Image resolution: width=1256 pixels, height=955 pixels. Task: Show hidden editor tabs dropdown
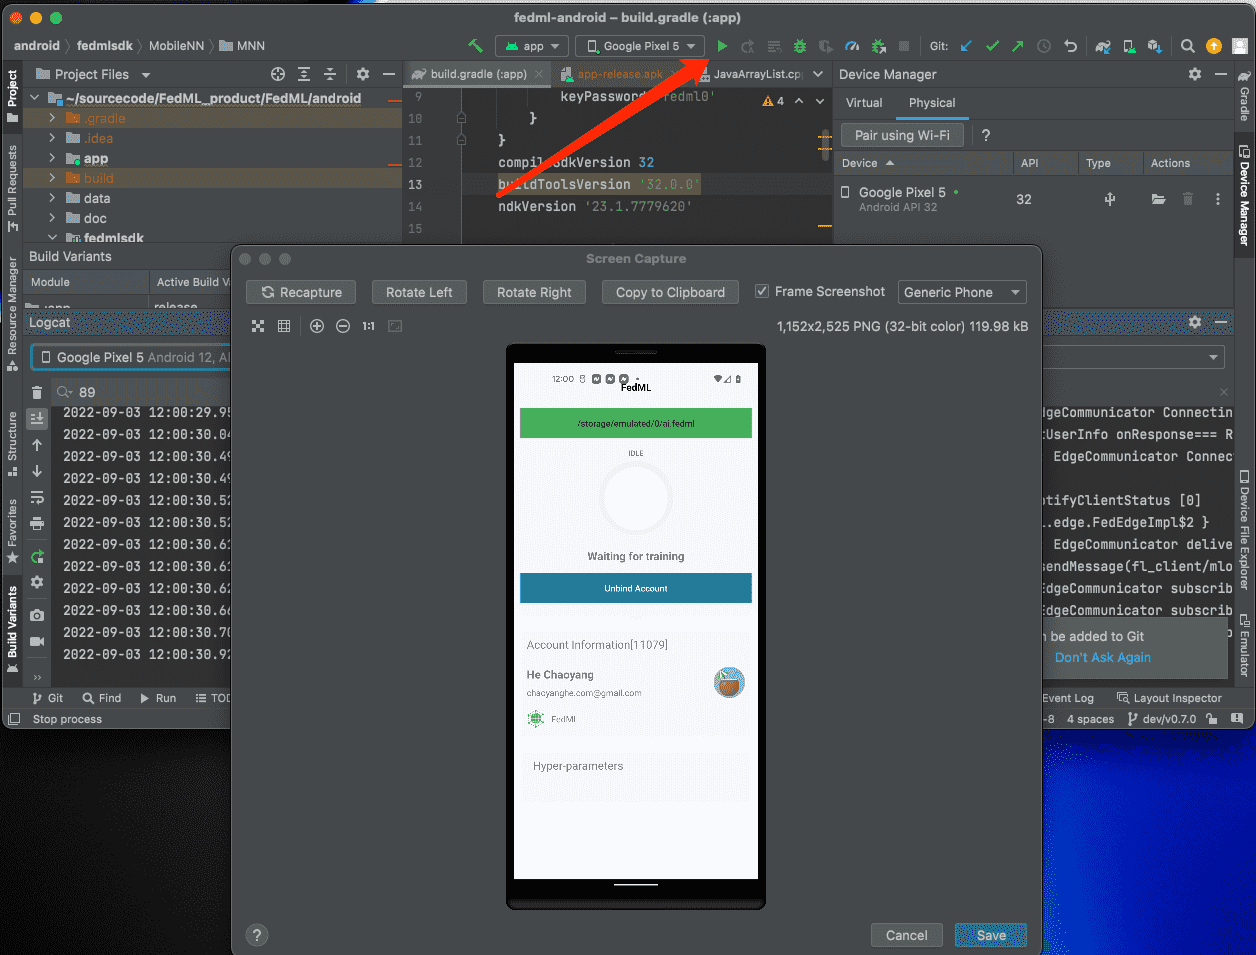818,74
